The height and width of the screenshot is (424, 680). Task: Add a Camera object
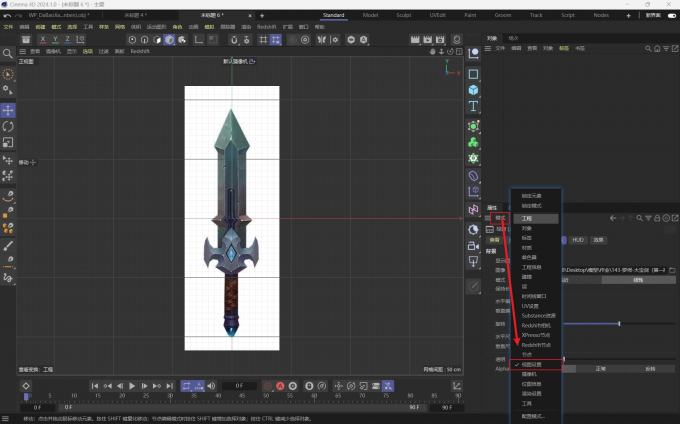pyautogui.click(x=473, y=246)
